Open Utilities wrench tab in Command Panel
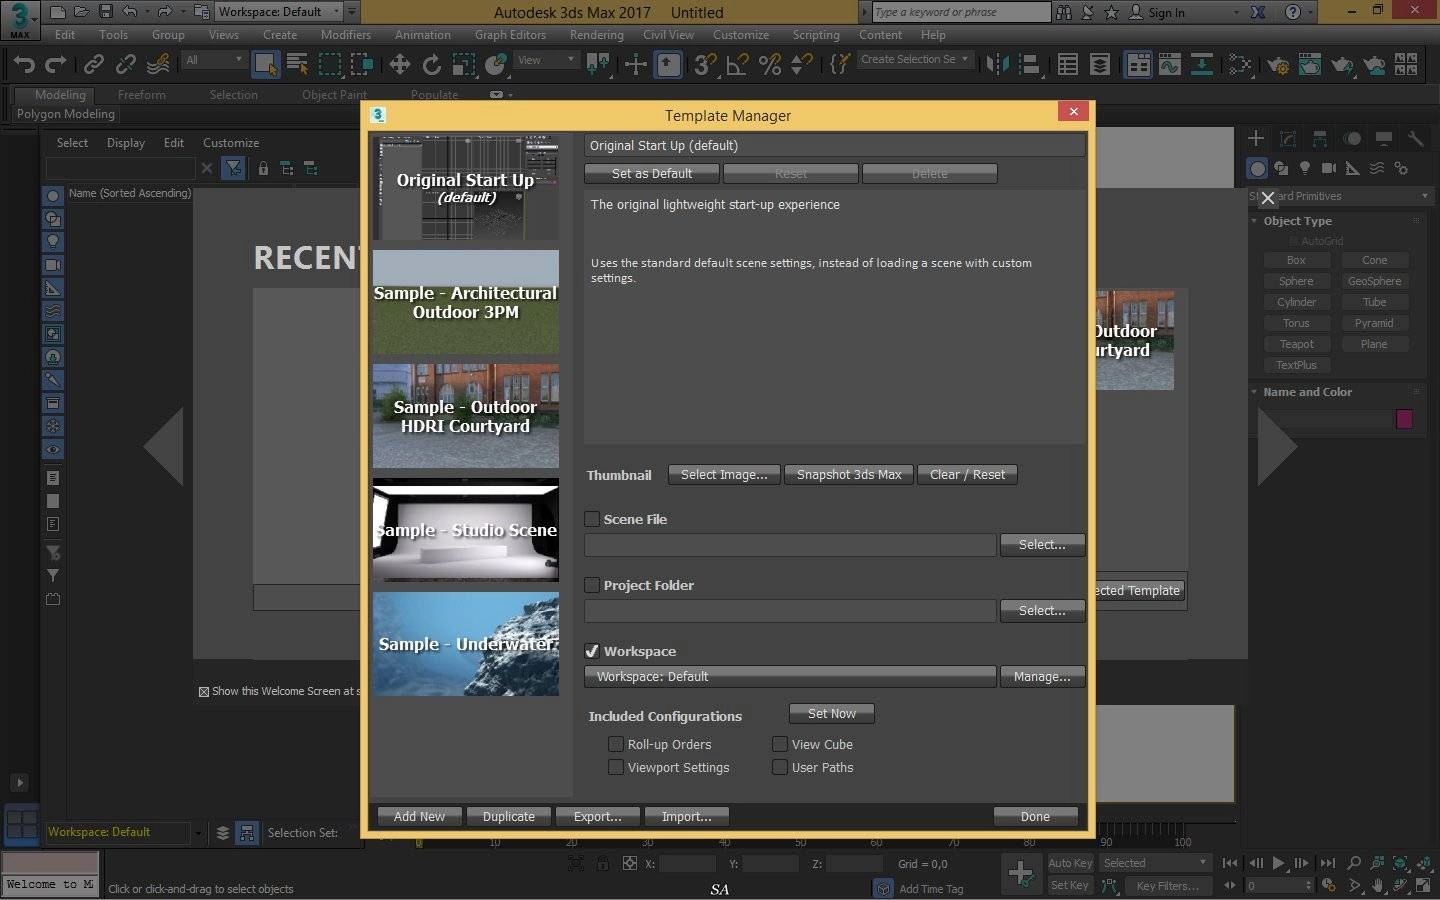 click(1415, 138)
